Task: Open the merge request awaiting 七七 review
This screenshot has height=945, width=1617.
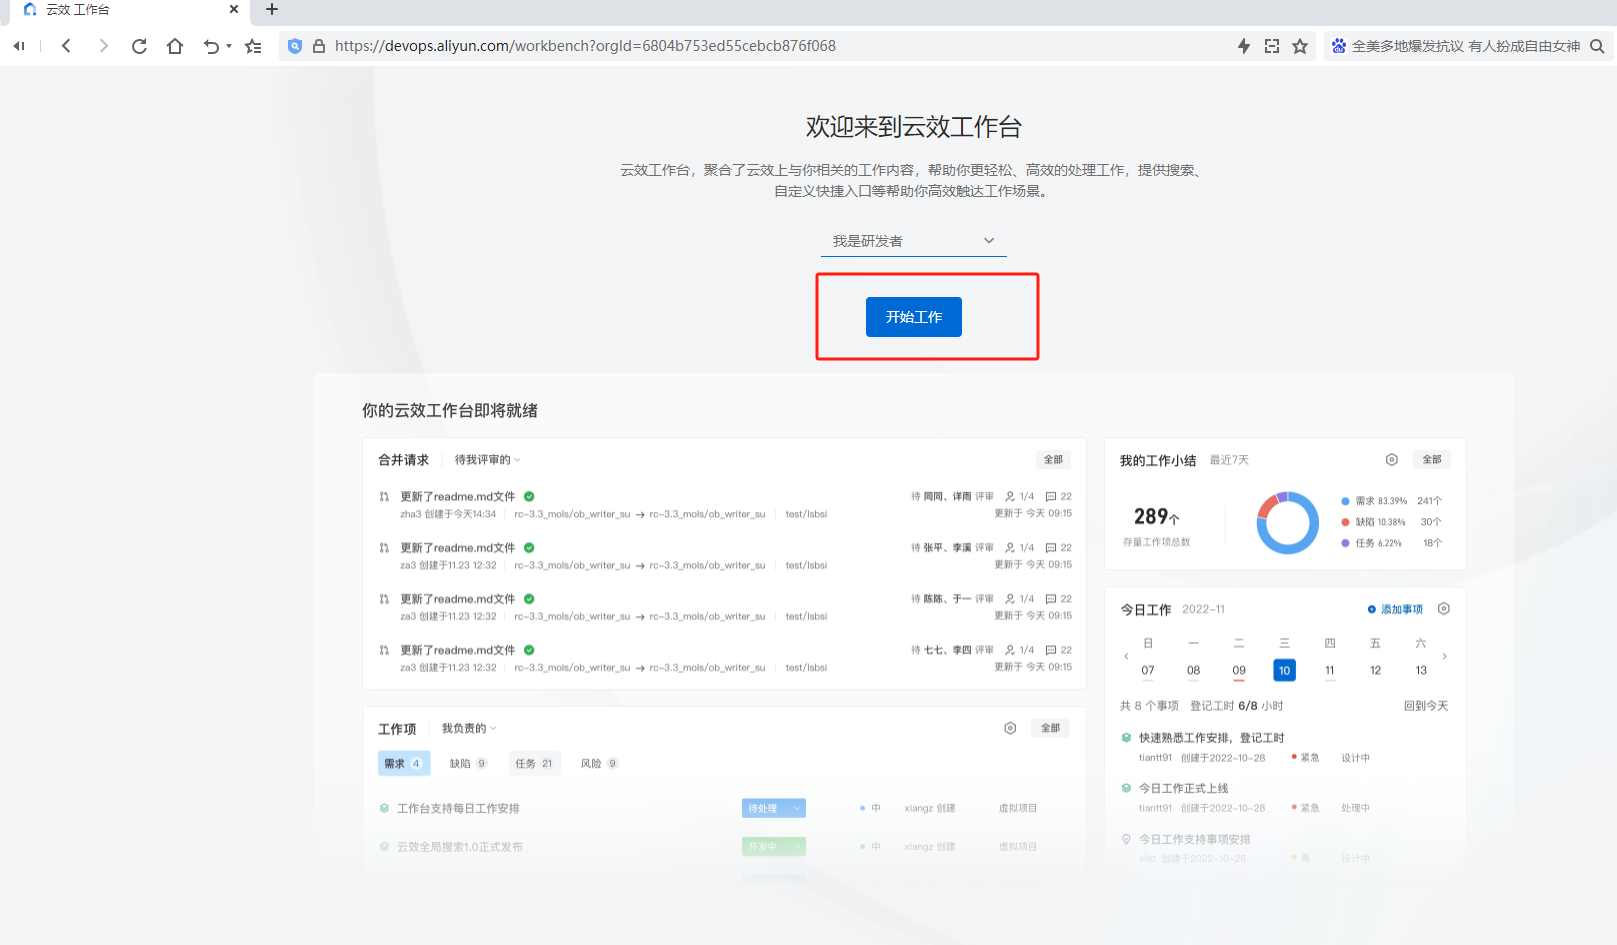Action: click(458, 649)
